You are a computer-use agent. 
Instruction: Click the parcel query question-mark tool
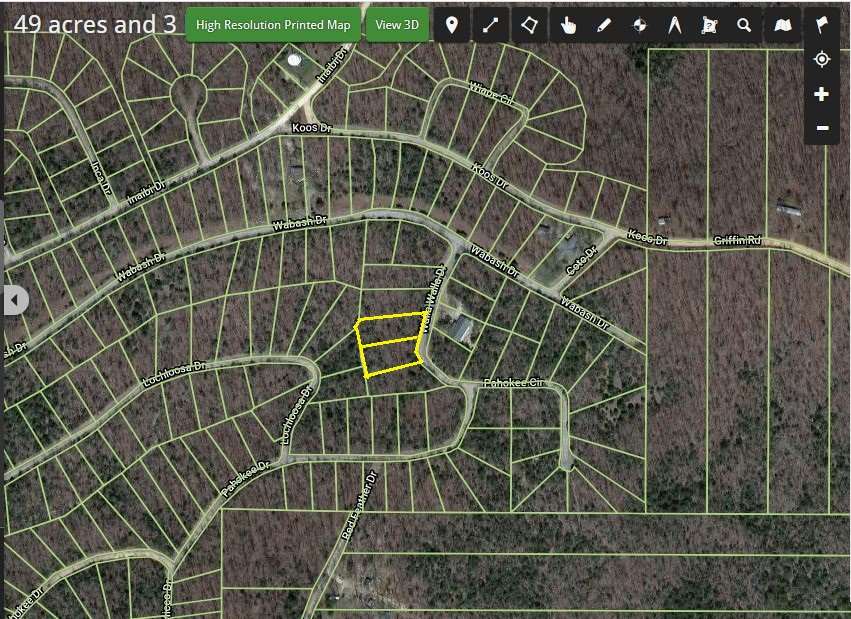[709, 25]
